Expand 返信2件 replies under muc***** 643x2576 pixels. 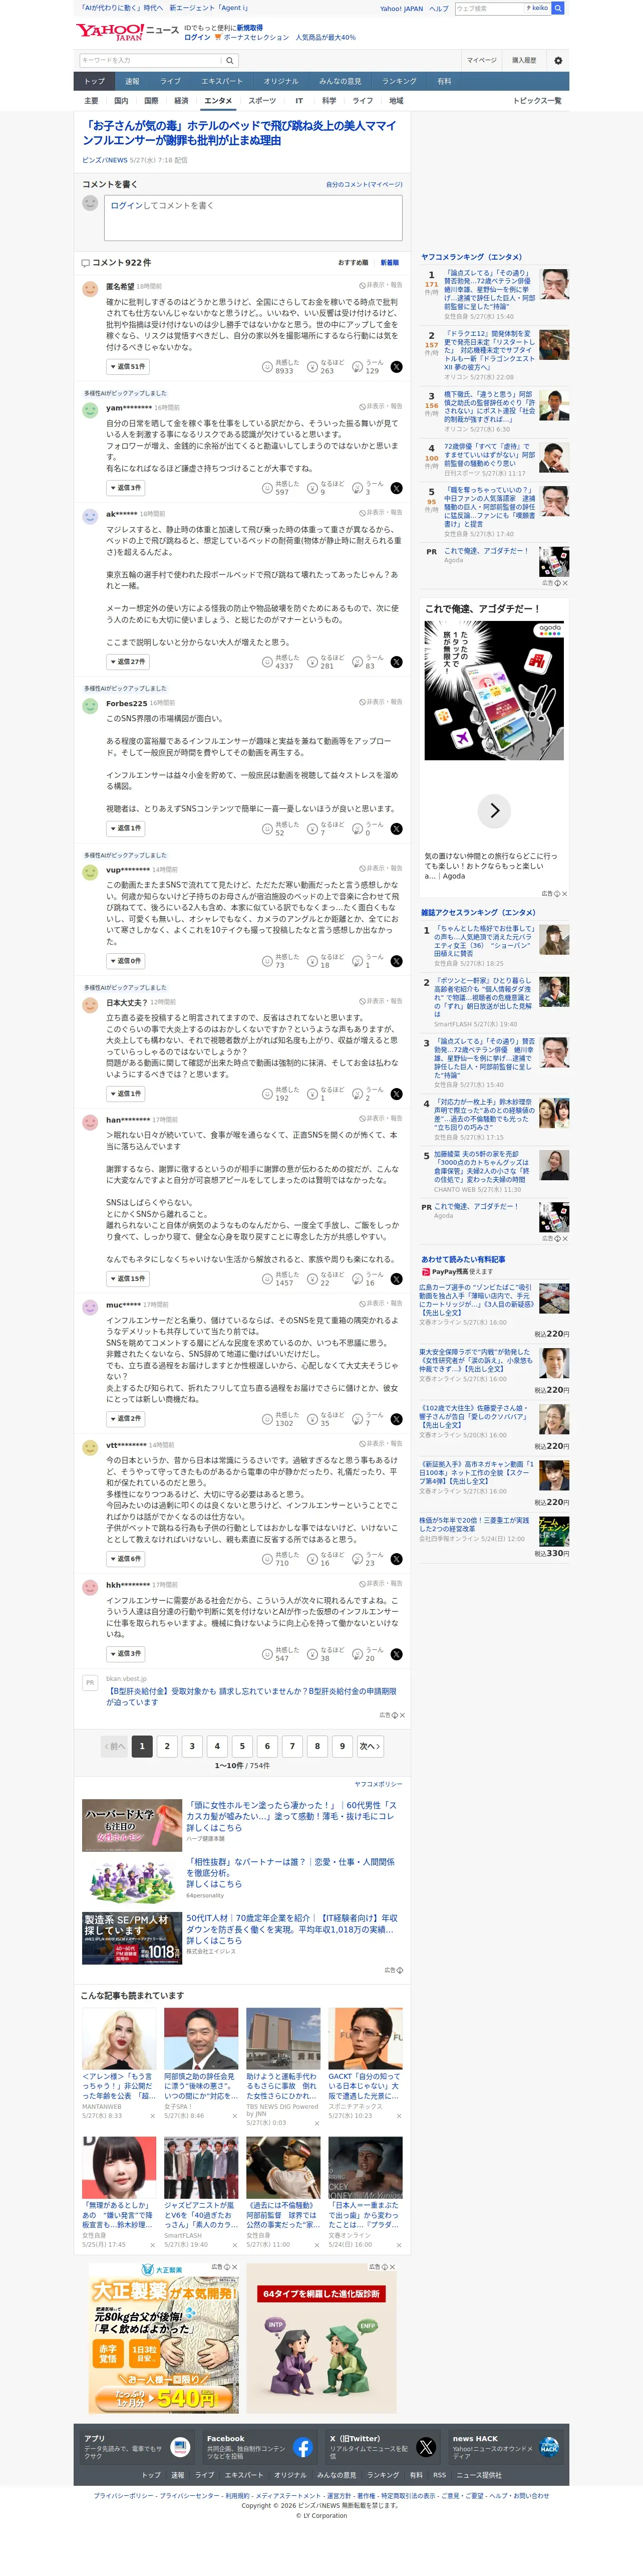pos(125,1419)
